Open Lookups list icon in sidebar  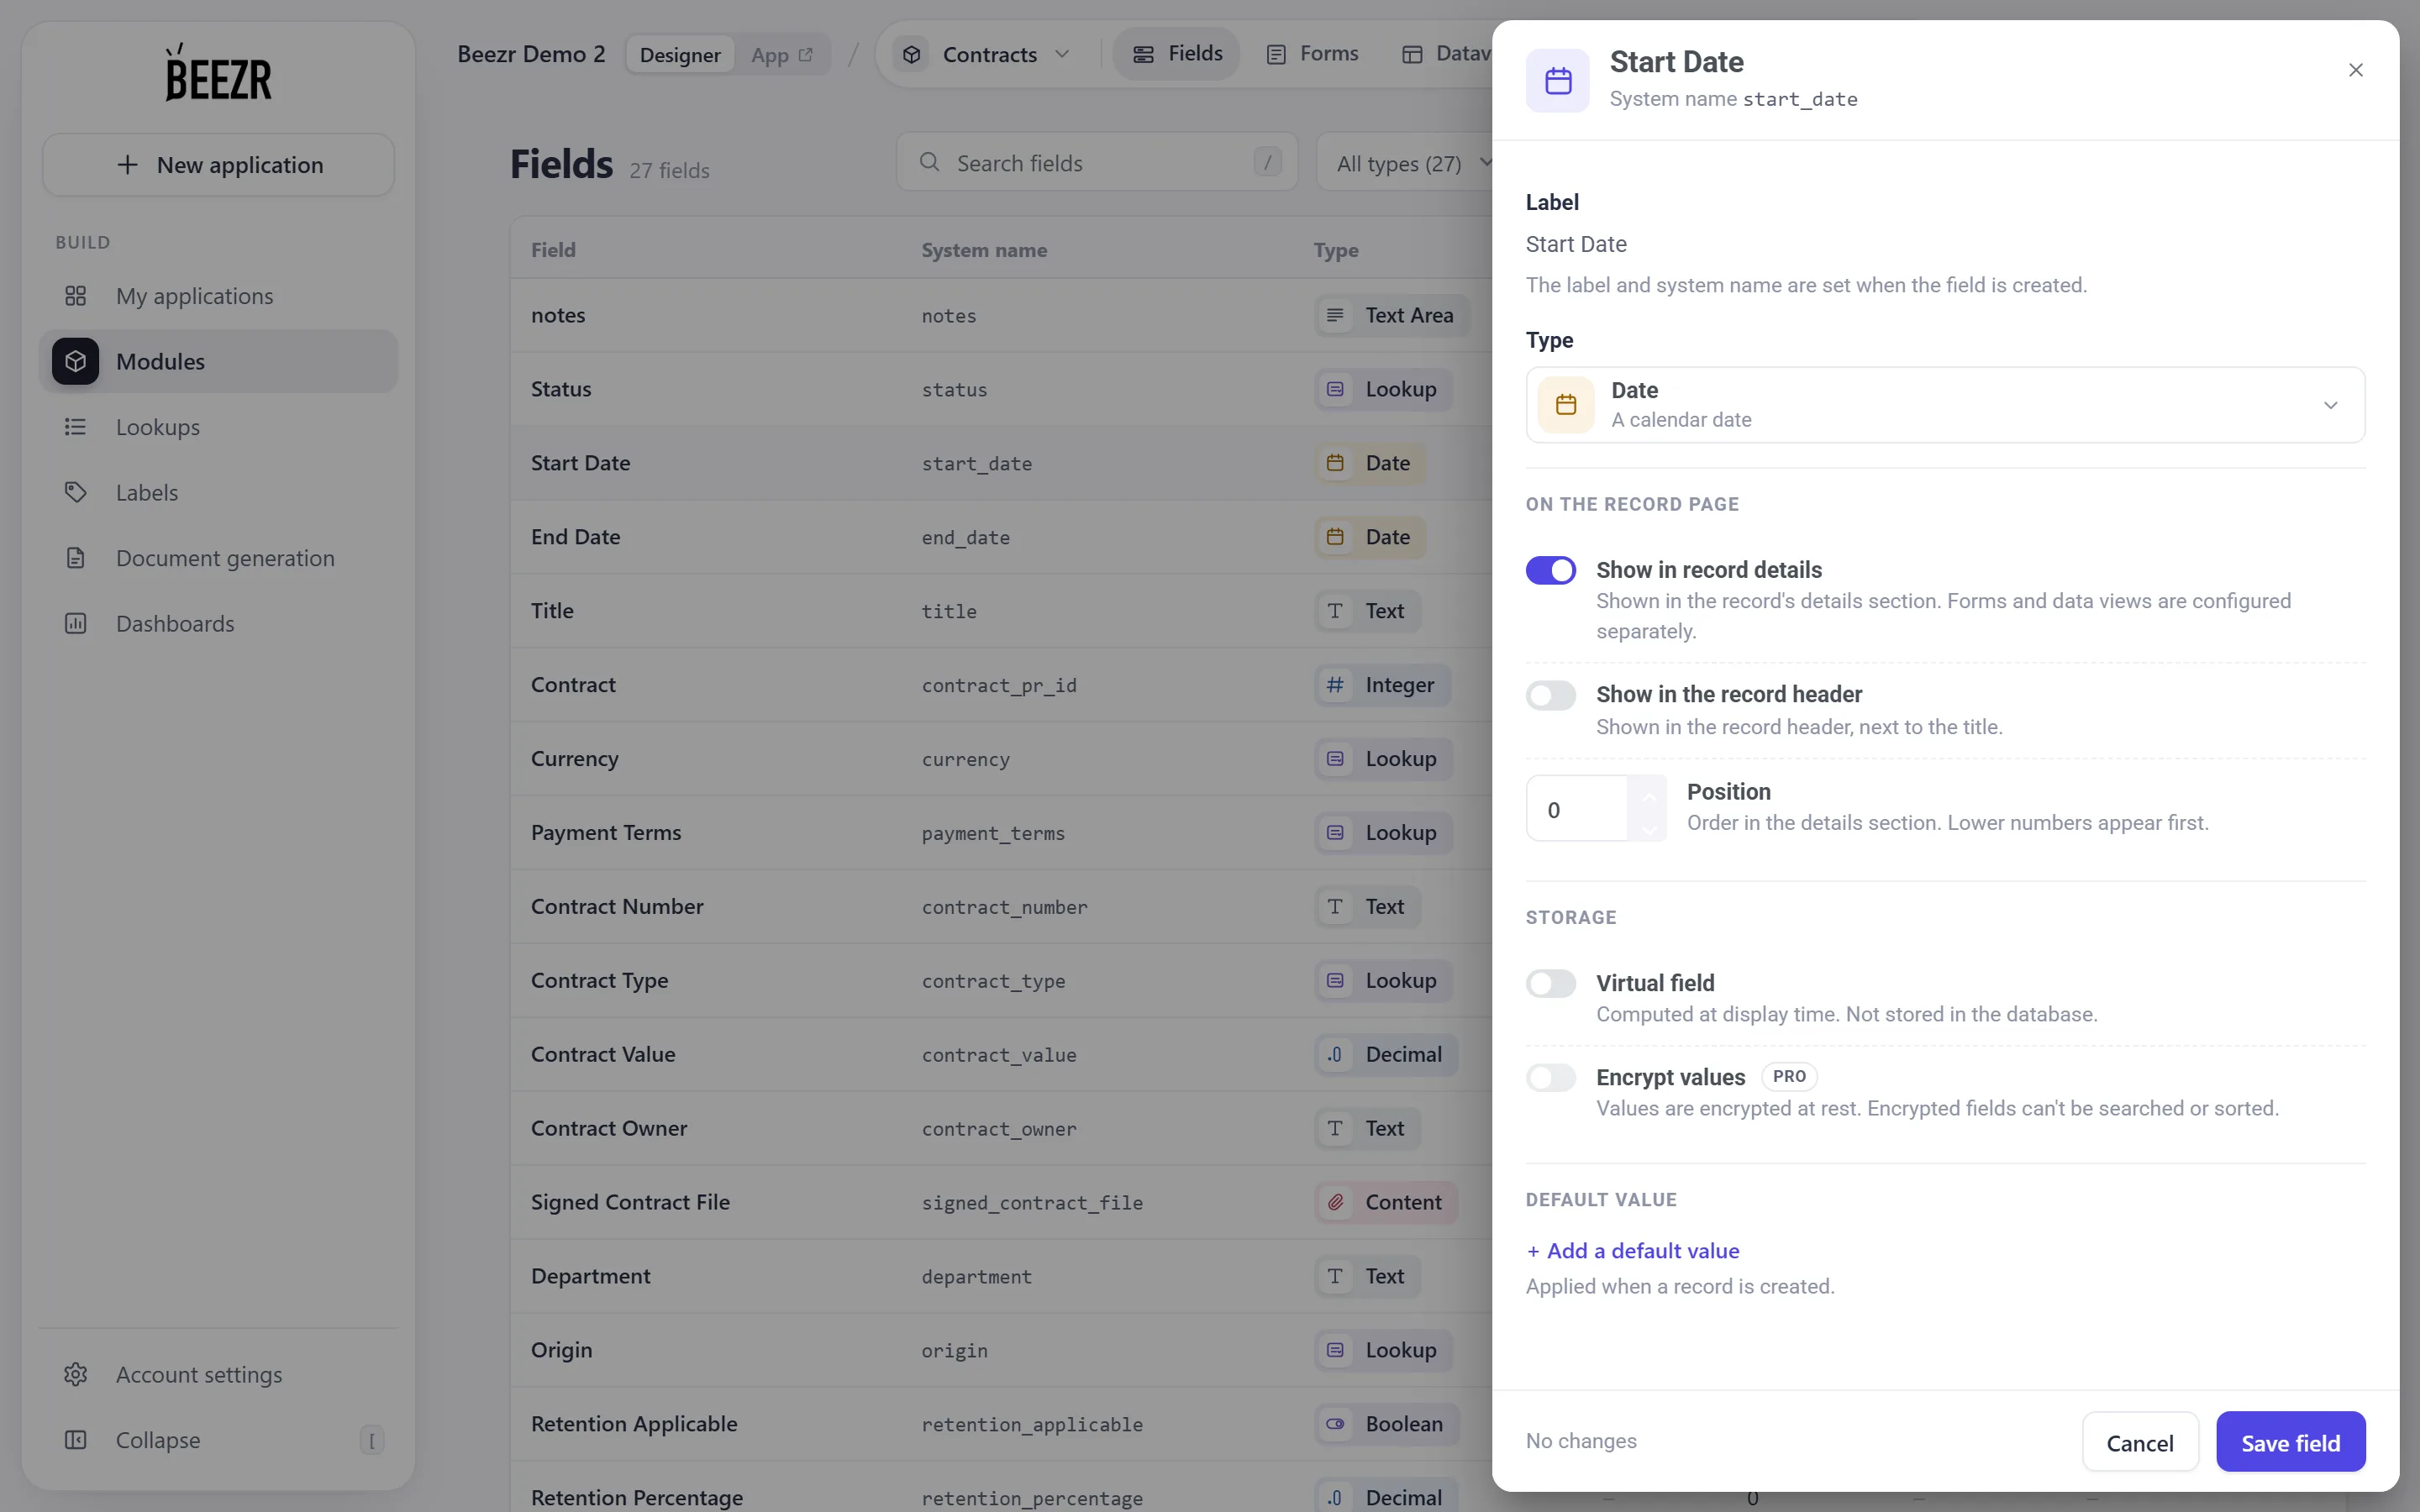point(75,427)
